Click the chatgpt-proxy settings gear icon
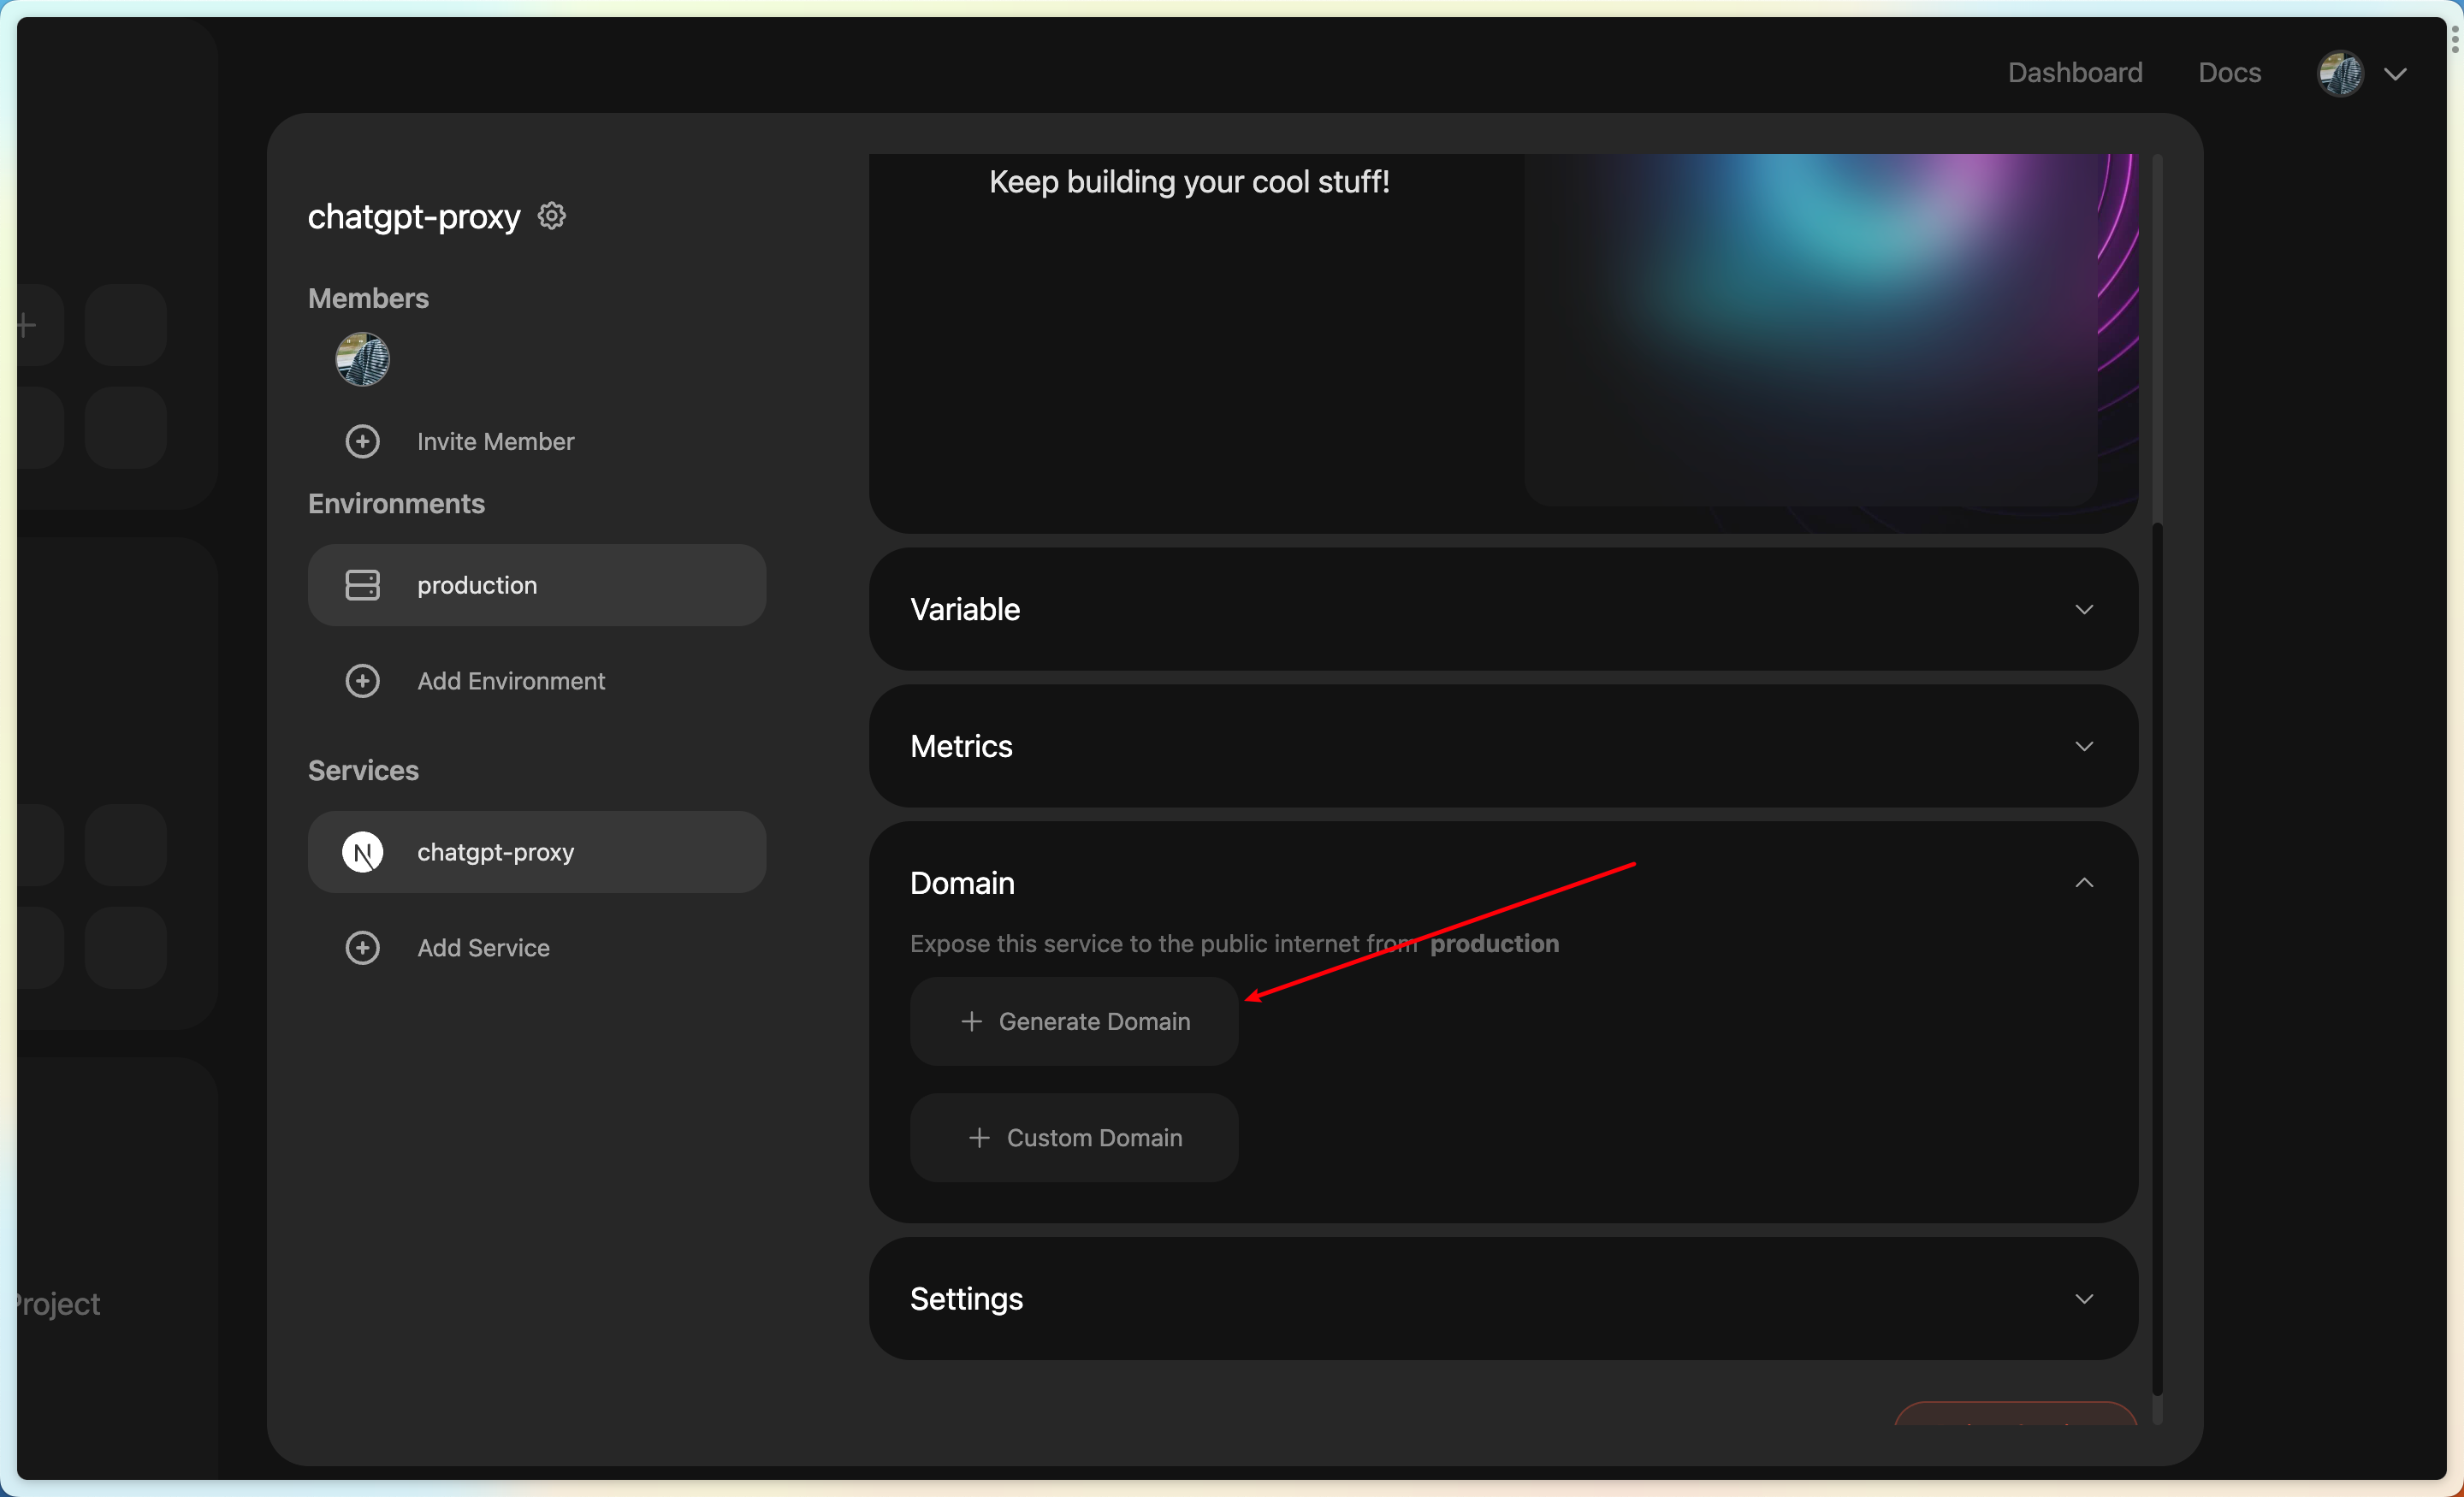 click(x=551, y=215)
